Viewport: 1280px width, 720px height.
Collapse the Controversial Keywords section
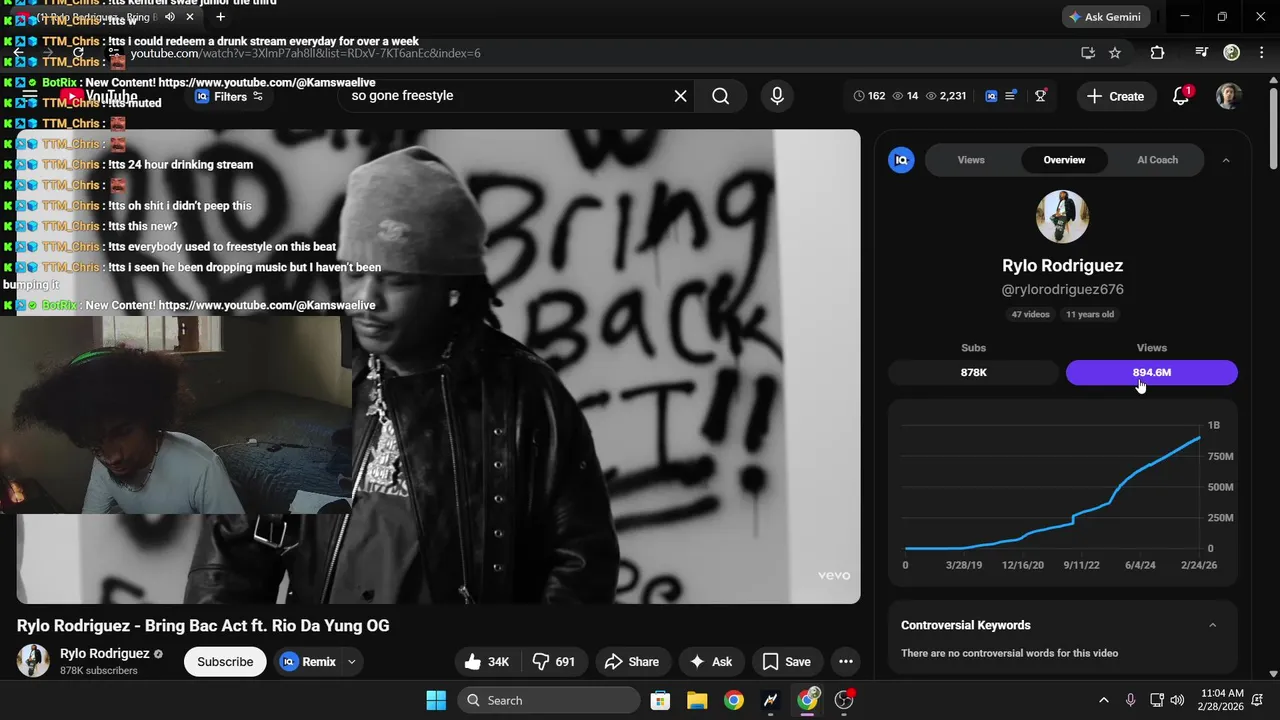coord(1212,625)
